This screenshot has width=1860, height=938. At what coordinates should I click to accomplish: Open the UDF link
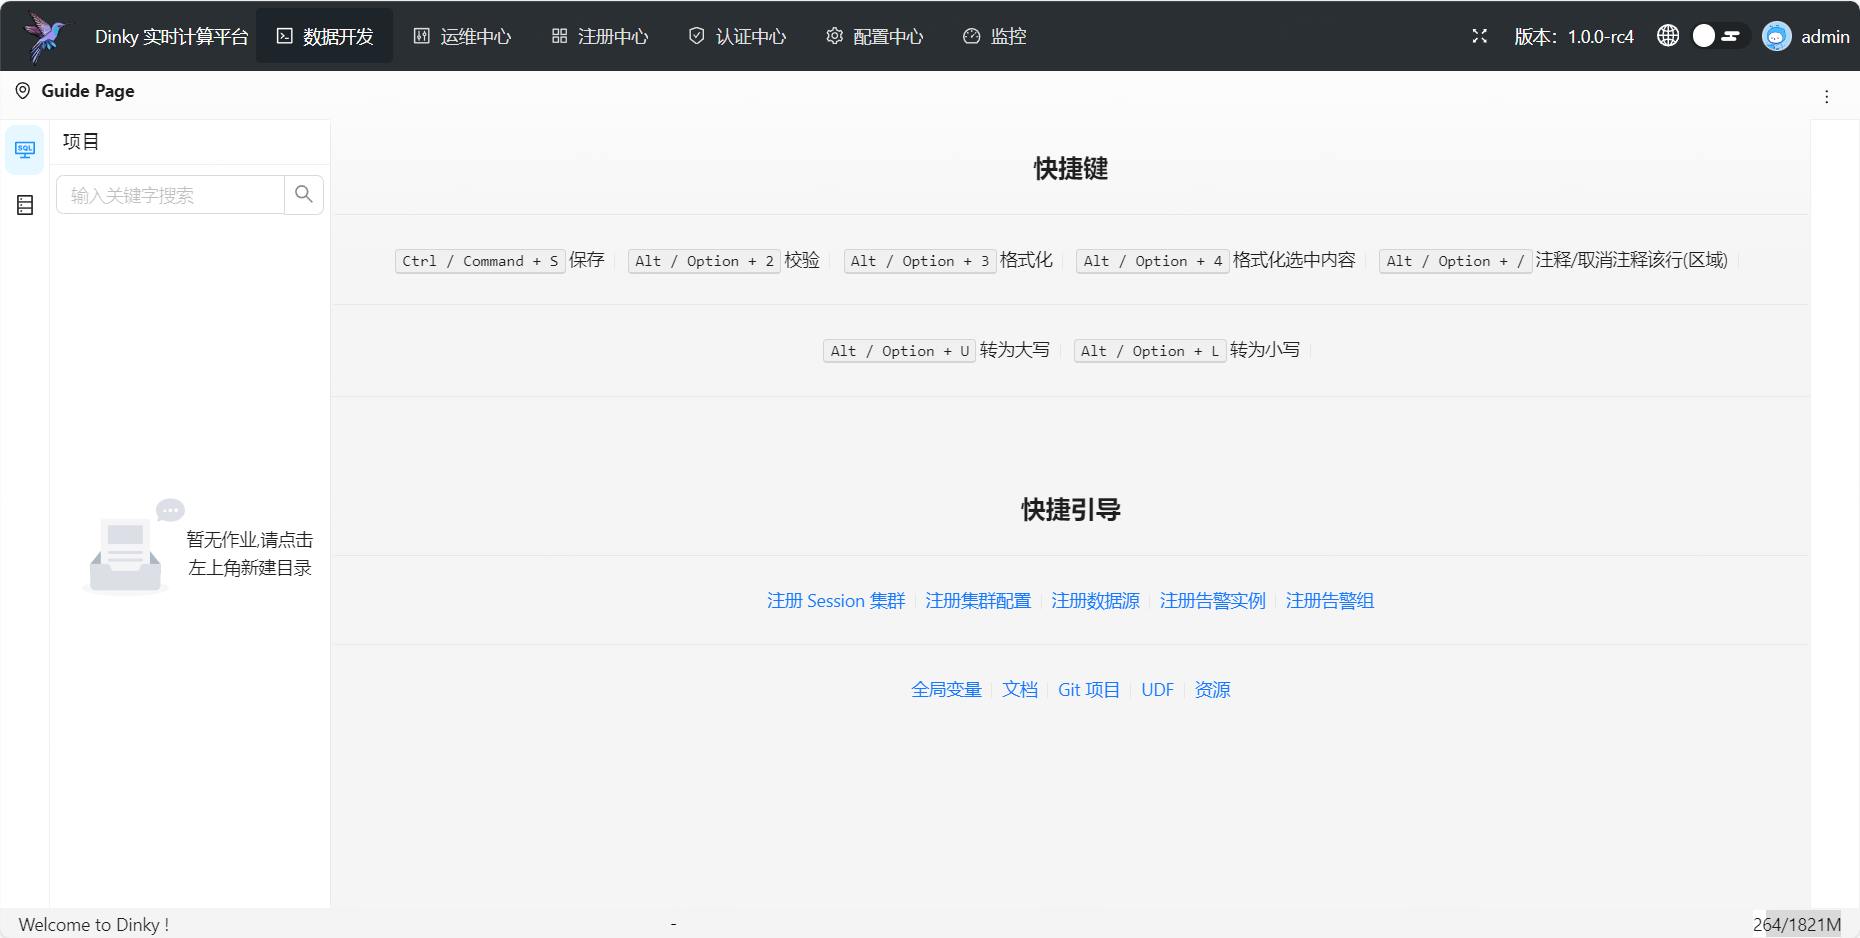1157,690
